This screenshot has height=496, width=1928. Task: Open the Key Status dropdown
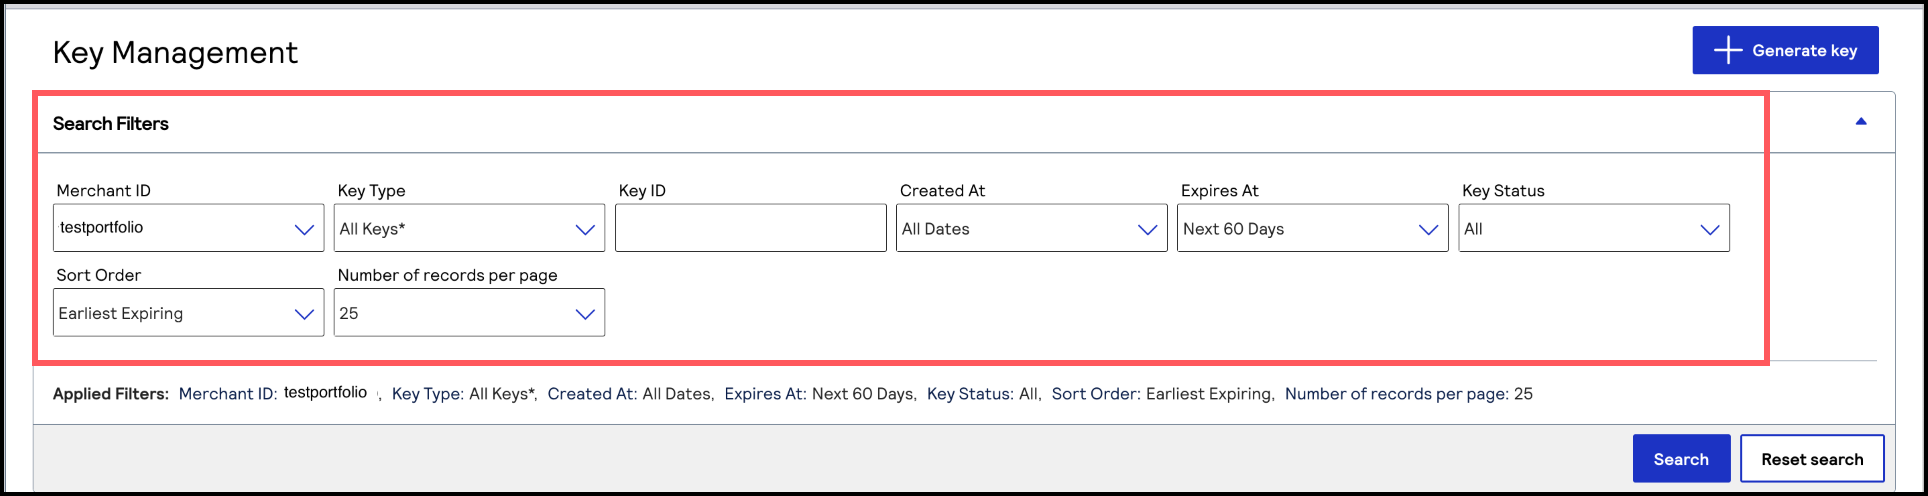1593,228
